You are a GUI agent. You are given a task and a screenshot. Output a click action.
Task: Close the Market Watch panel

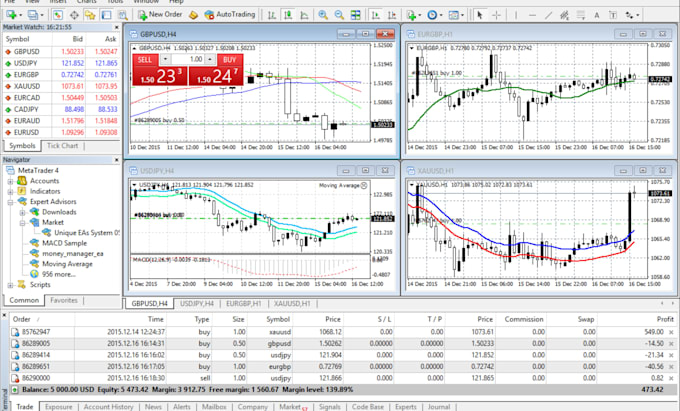[x=116, y=27]
